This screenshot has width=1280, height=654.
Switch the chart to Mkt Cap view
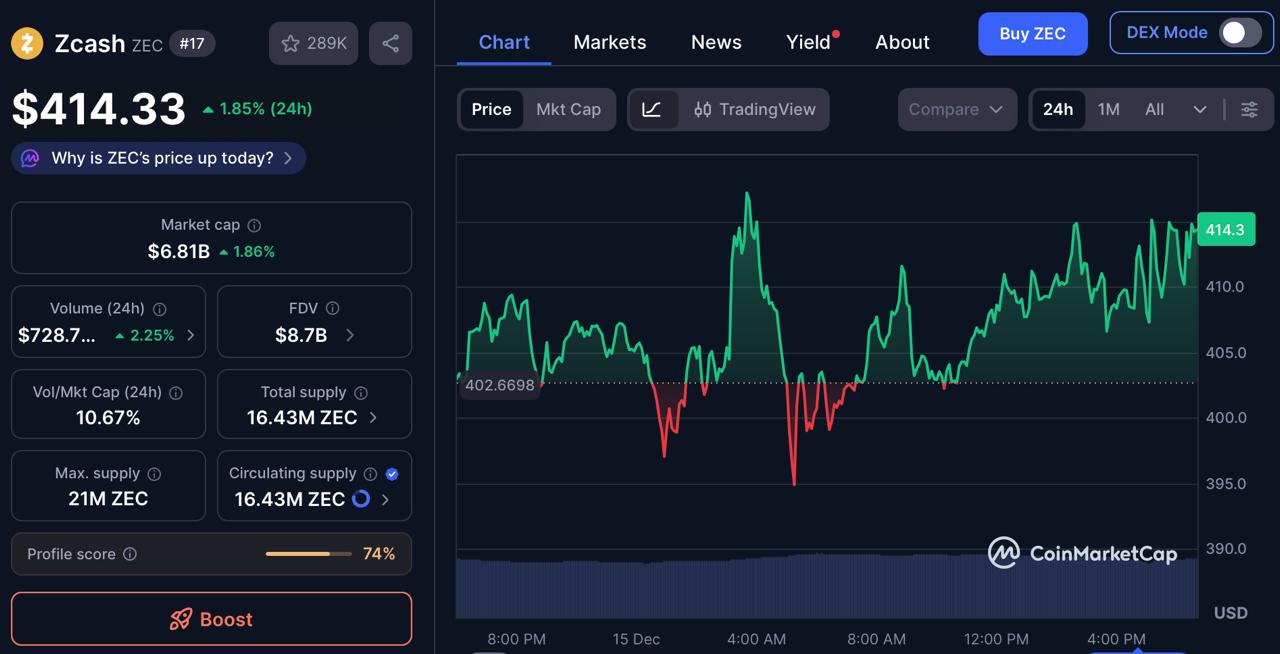point(568,110)
